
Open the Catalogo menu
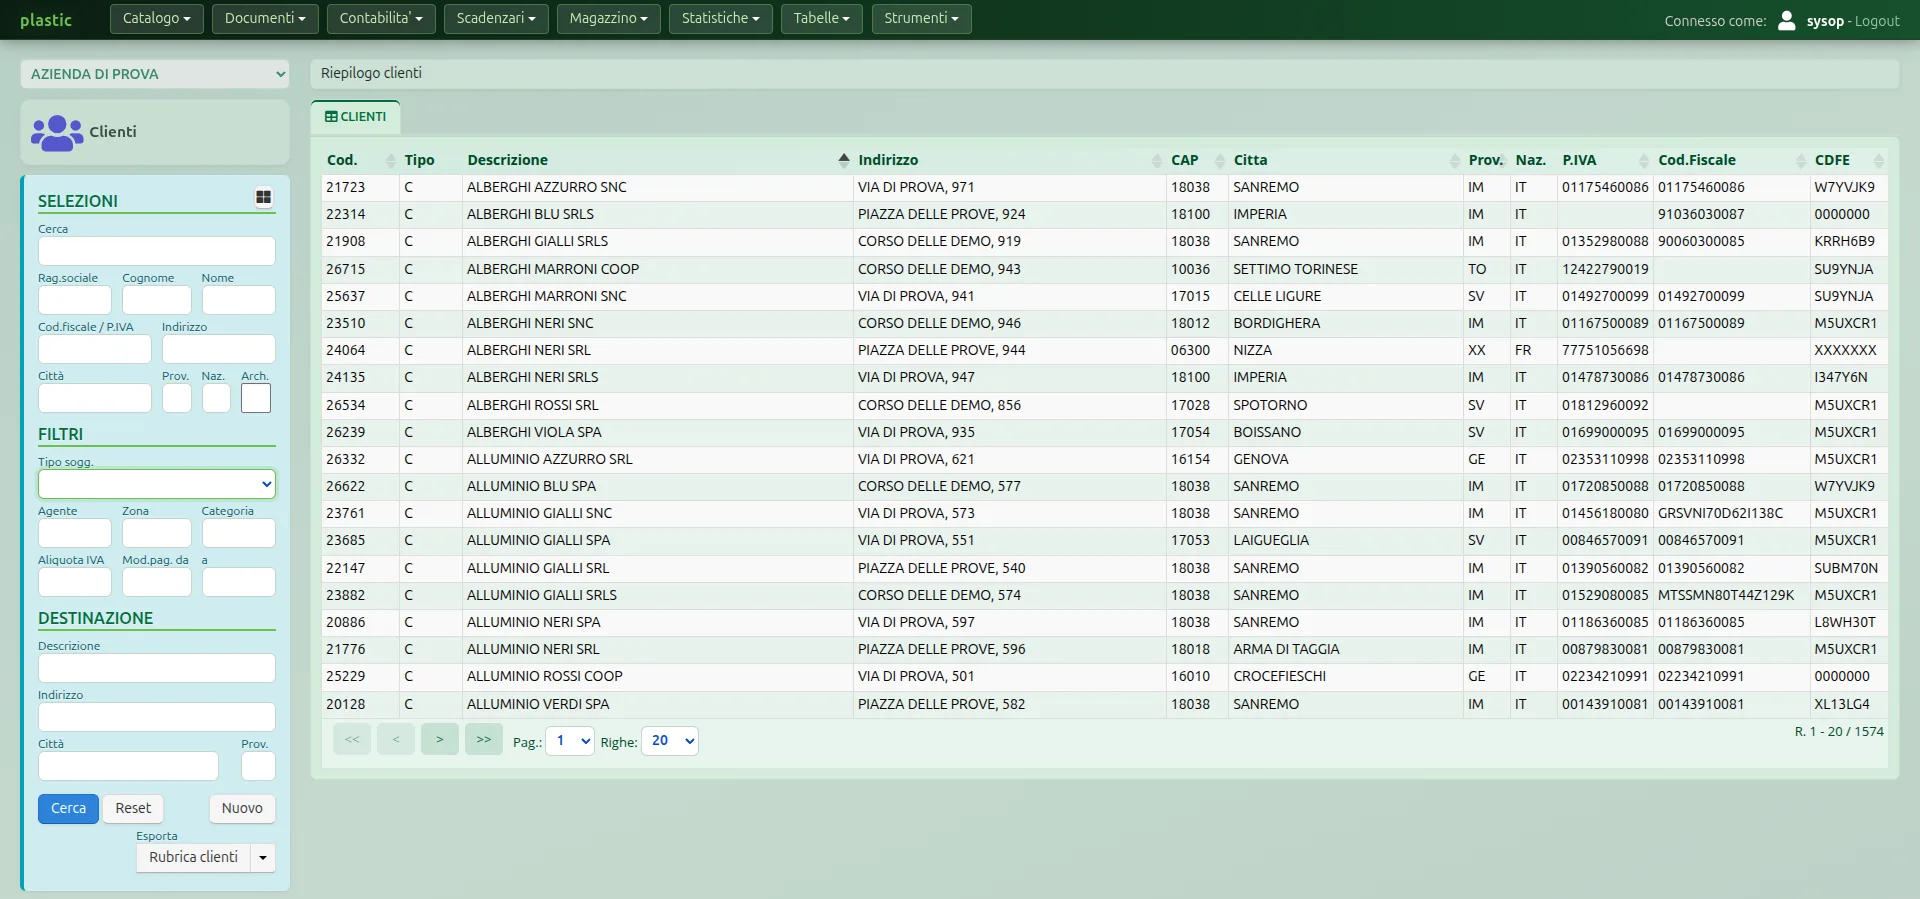click(x=157, y=19)
